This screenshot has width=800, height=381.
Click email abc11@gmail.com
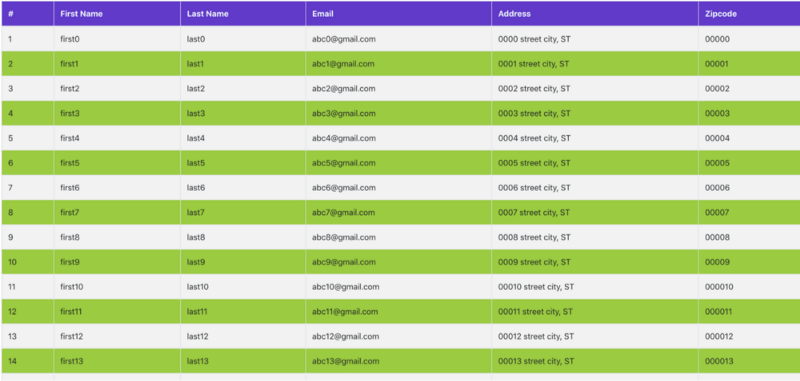[x=345, y=311]
